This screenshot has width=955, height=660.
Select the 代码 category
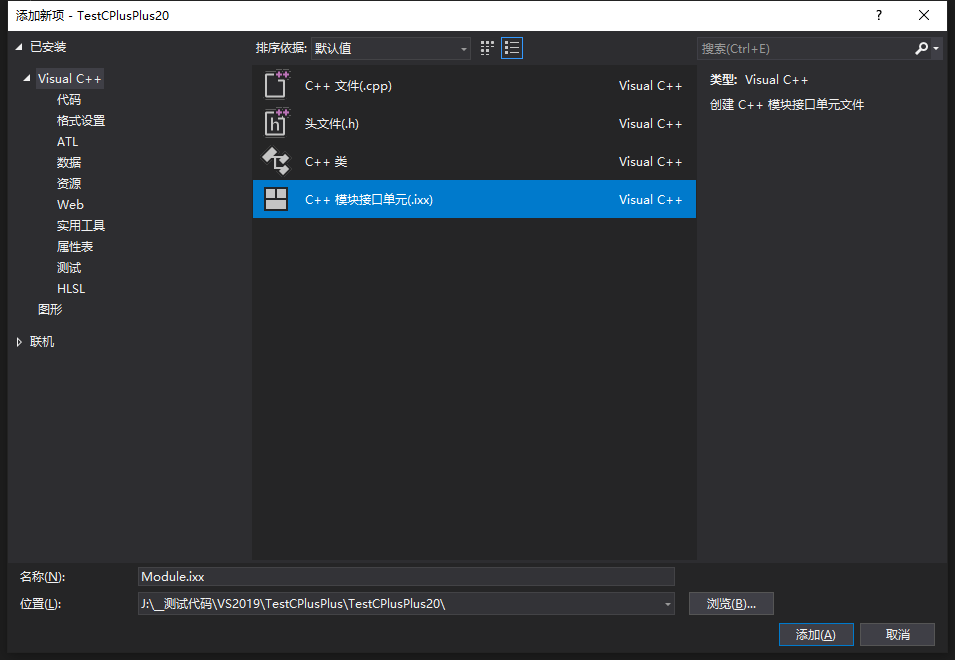(x=69, y=100)
